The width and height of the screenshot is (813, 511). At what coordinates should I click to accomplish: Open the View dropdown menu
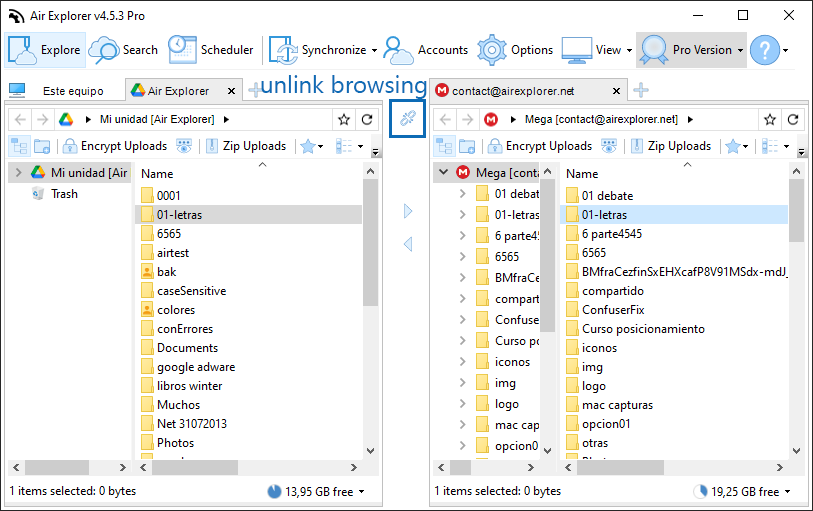click(x=597, y=50)
